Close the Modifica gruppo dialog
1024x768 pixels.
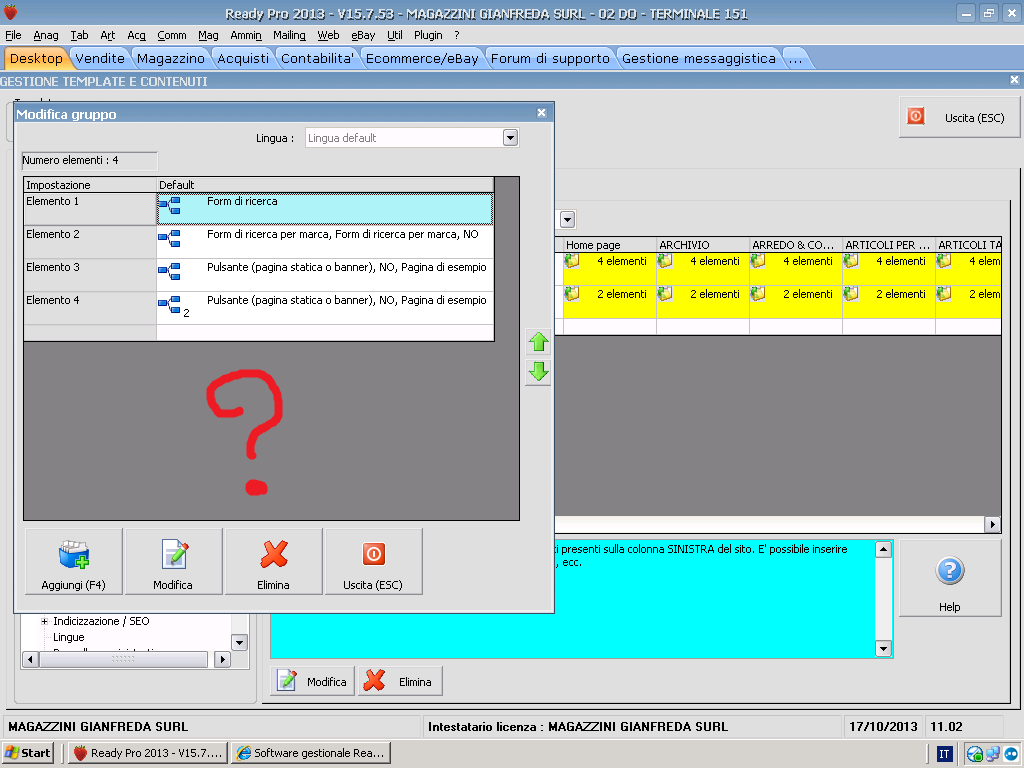(541, 113)
